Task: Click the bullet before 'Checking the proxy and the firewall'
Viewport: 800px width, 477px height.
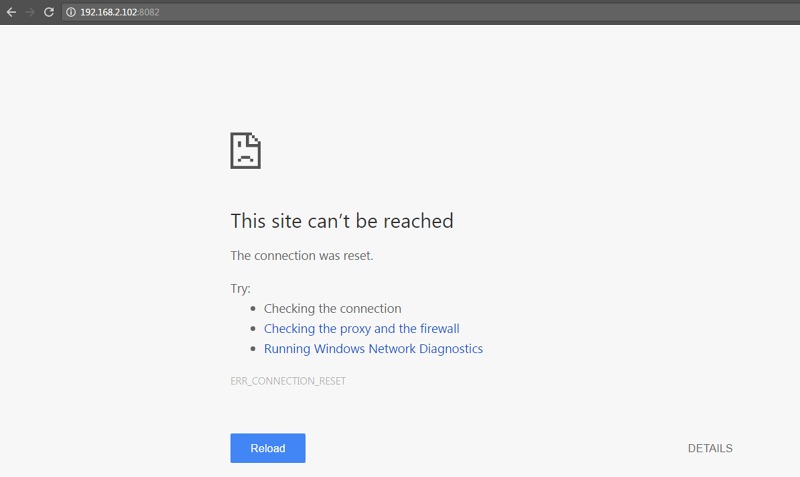Action: [253, 329]
